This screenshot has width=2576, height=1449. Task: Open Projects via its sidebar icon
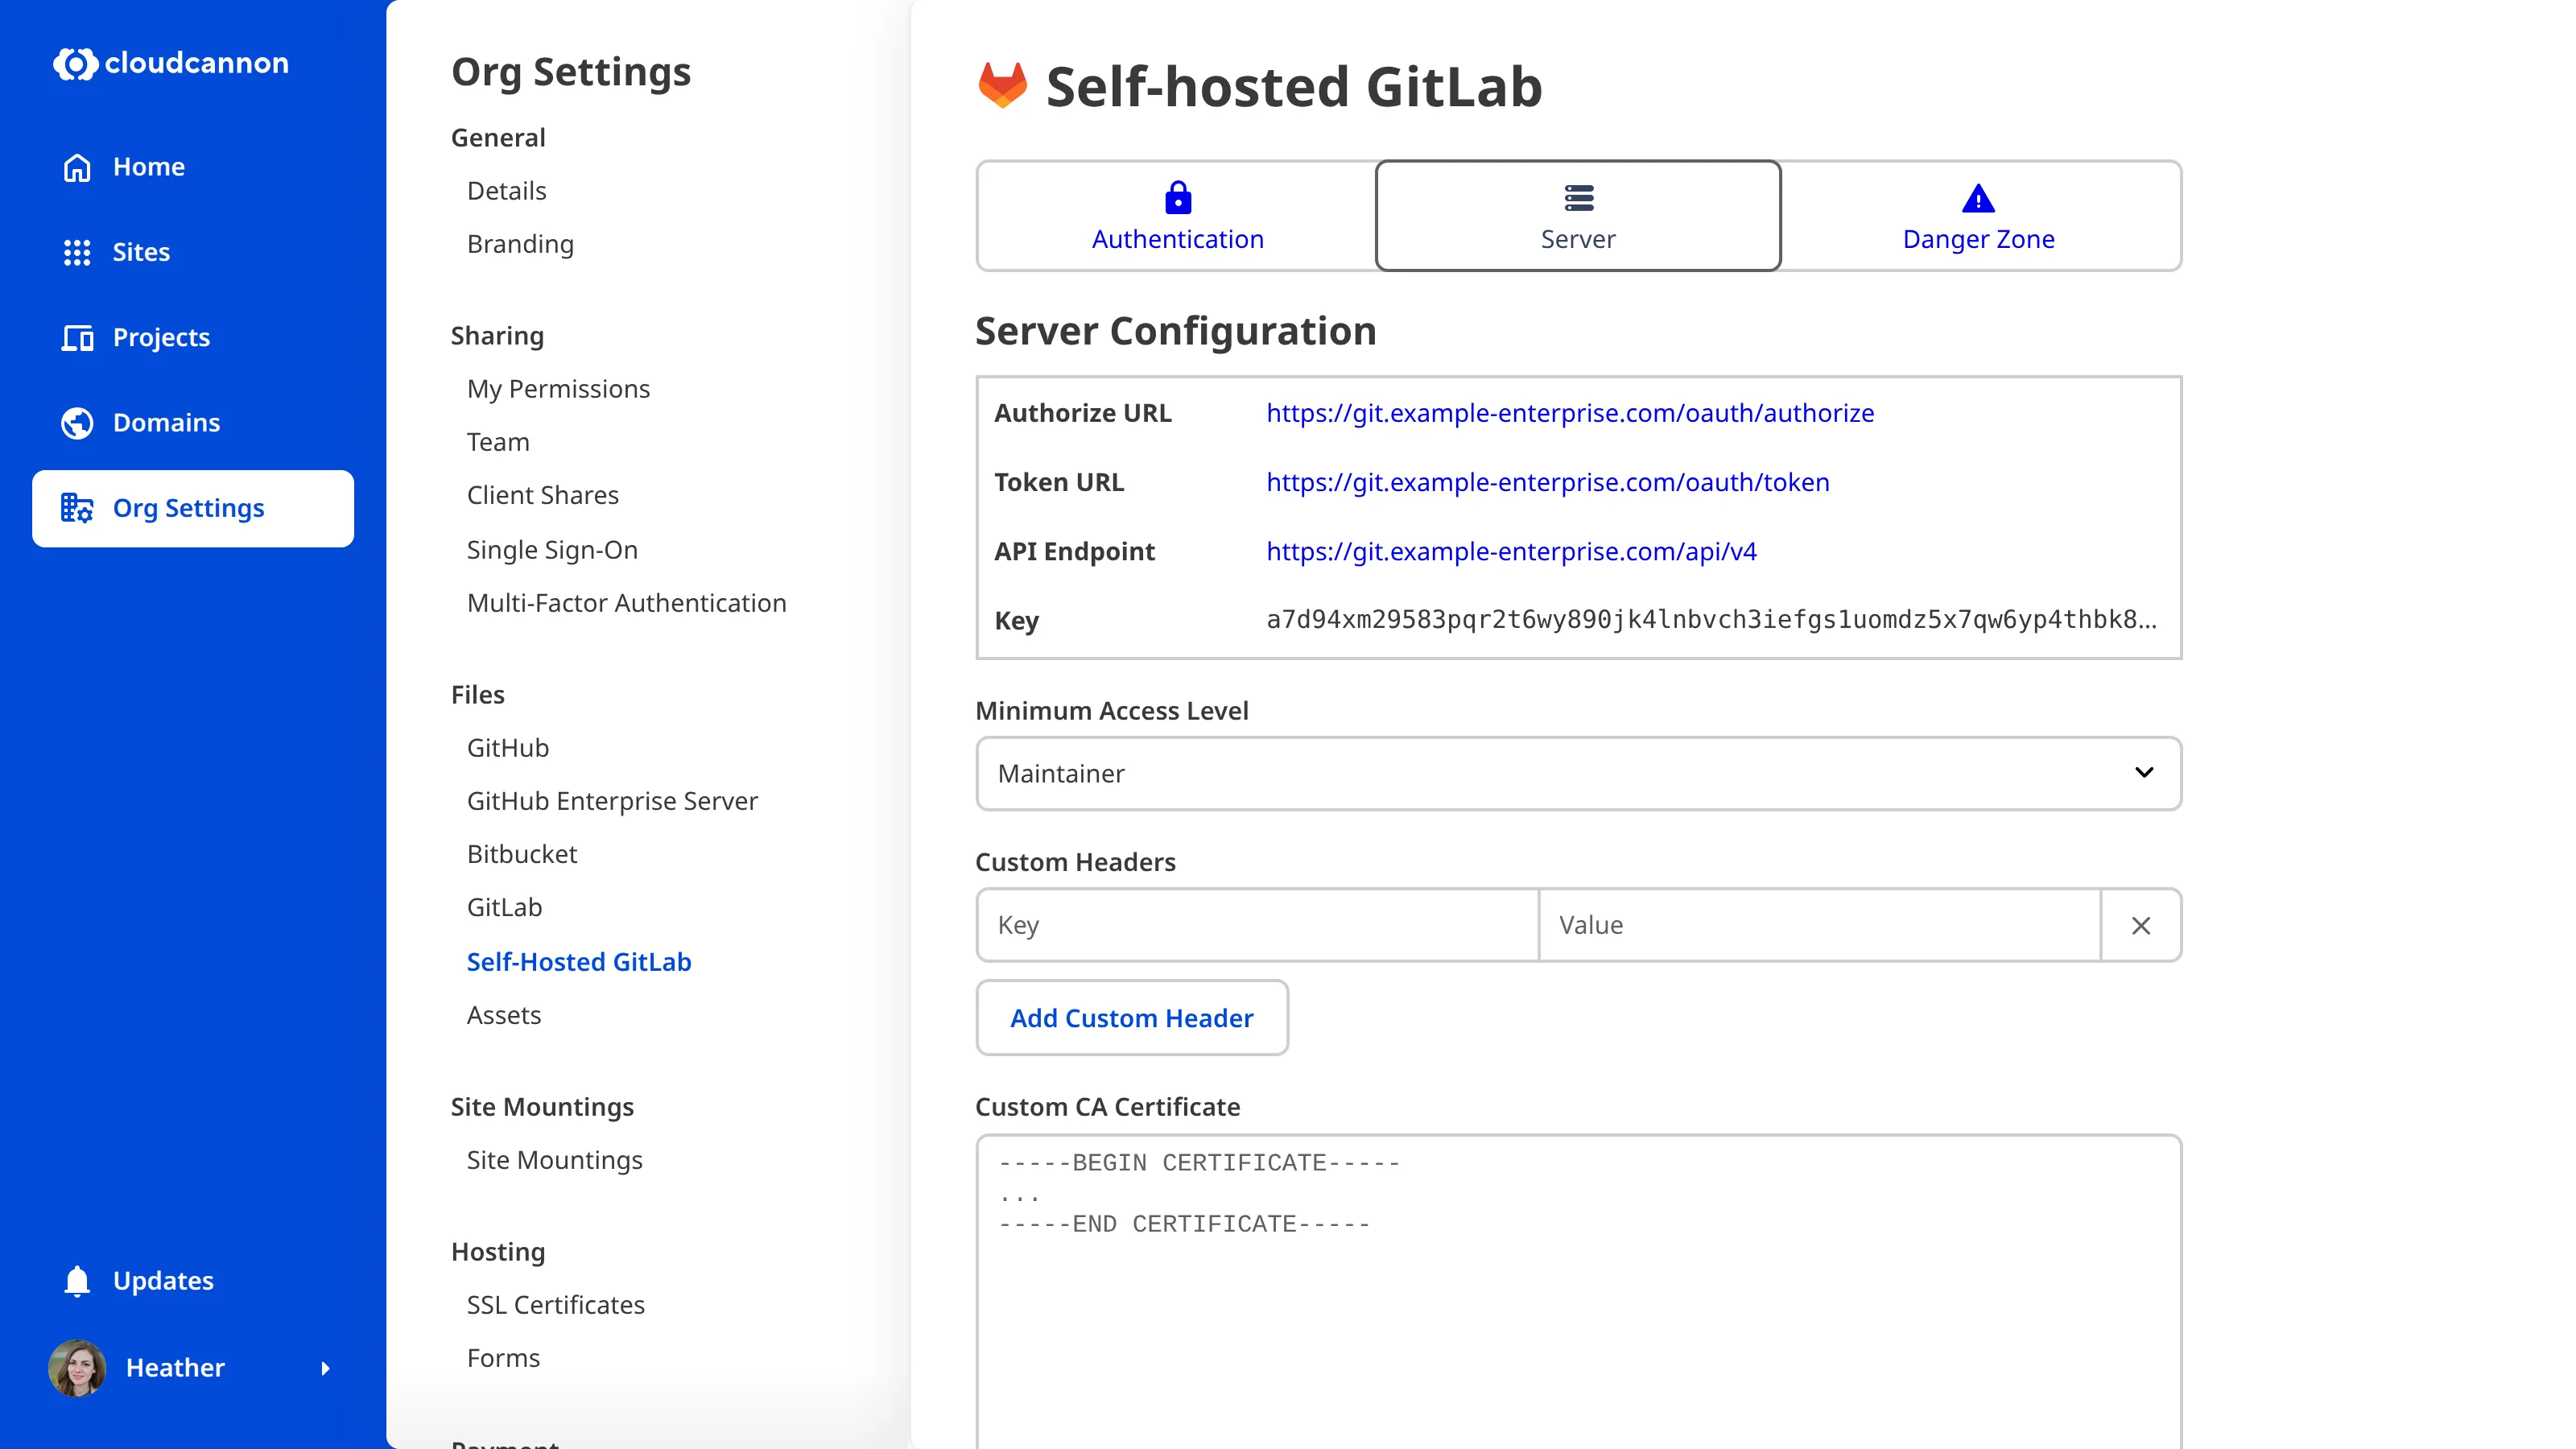coord(77,337)
